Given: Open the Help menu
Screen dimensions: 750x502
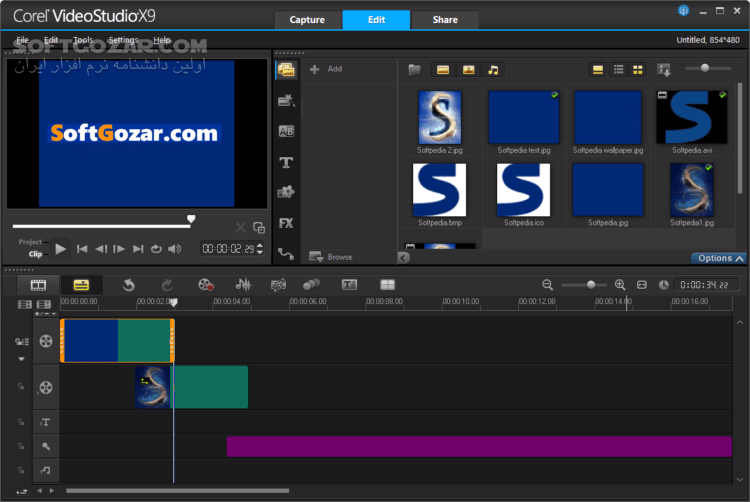Looking at the screenshot, I should click(x=162, y=40).
